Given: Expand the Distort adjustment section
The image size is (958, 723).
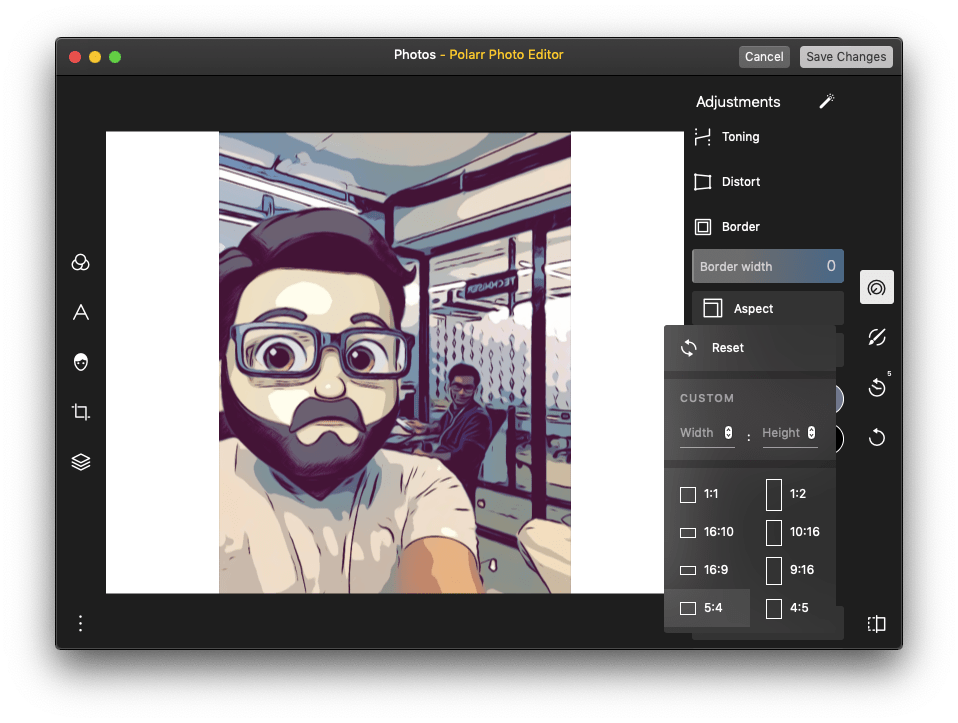Looking at the screenshot, I should [740, 182].
